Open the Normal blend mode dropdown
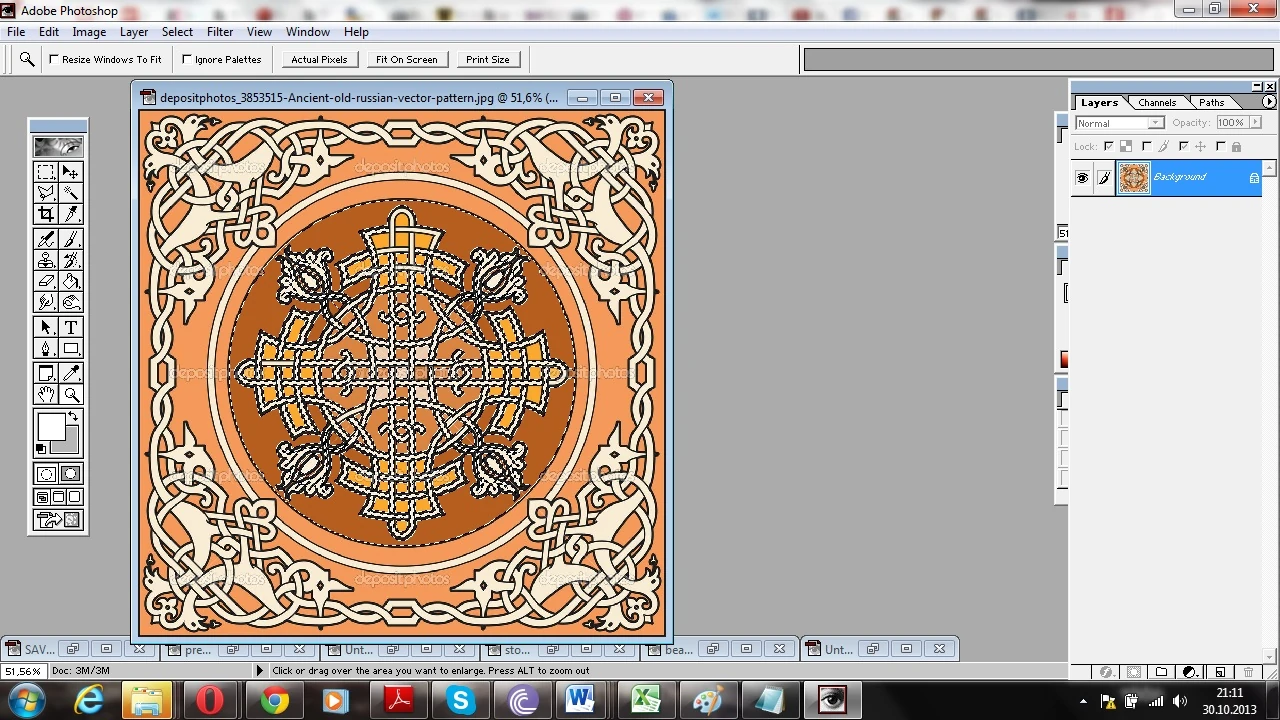1280x720 pixels. pyautogui.click(x=1119, y=123)
